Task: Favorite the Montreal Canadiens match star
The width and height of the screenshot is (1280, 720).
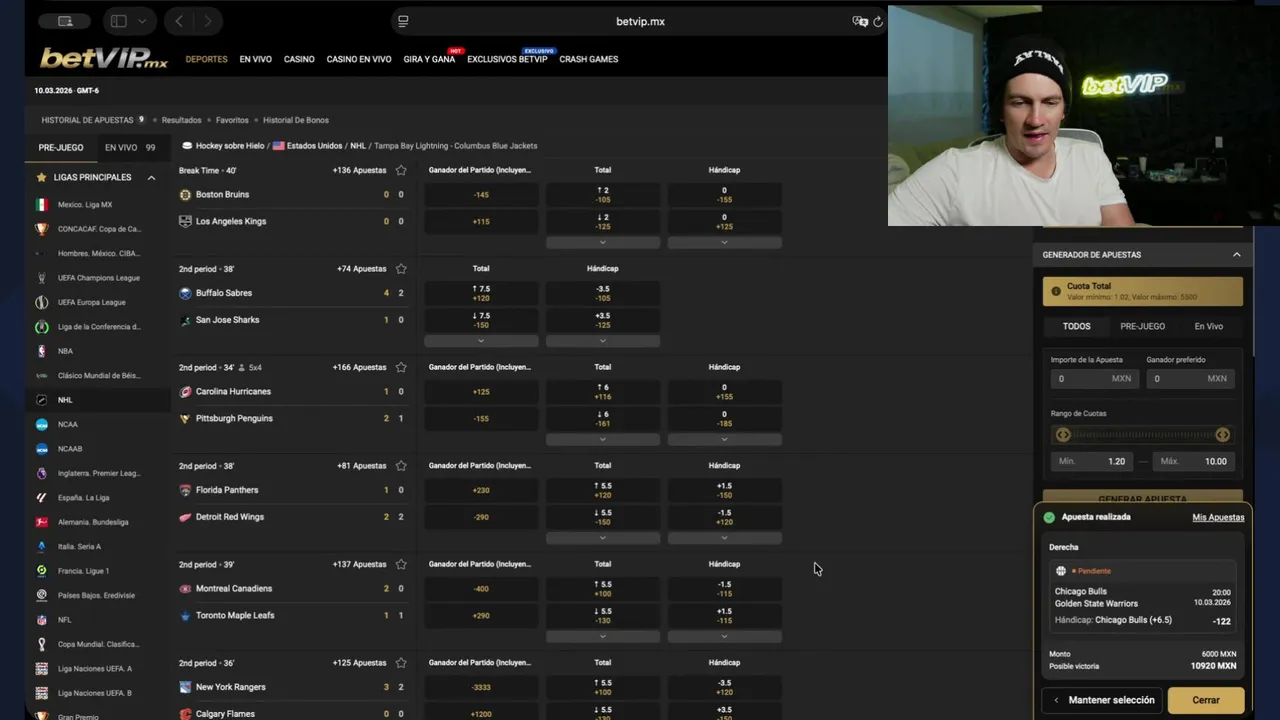Action: [401, 564]
